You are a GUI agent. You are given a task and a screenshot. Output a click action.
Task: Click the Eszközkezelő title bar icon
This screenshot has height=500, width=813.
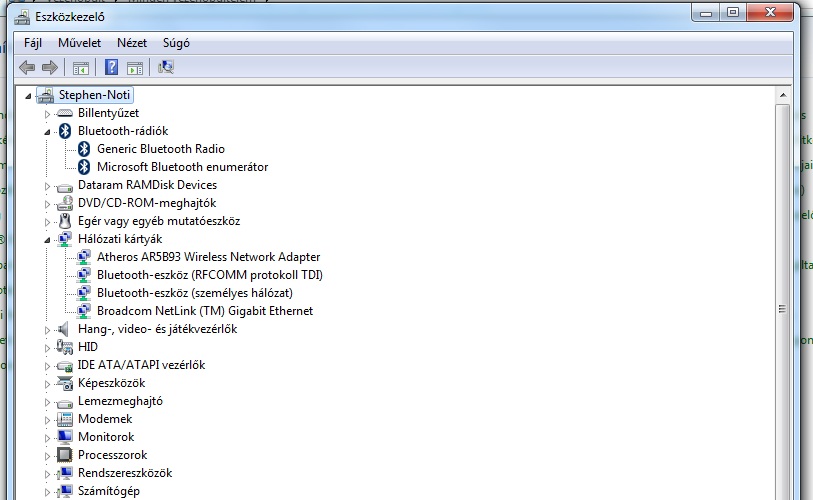coord(22,17)
